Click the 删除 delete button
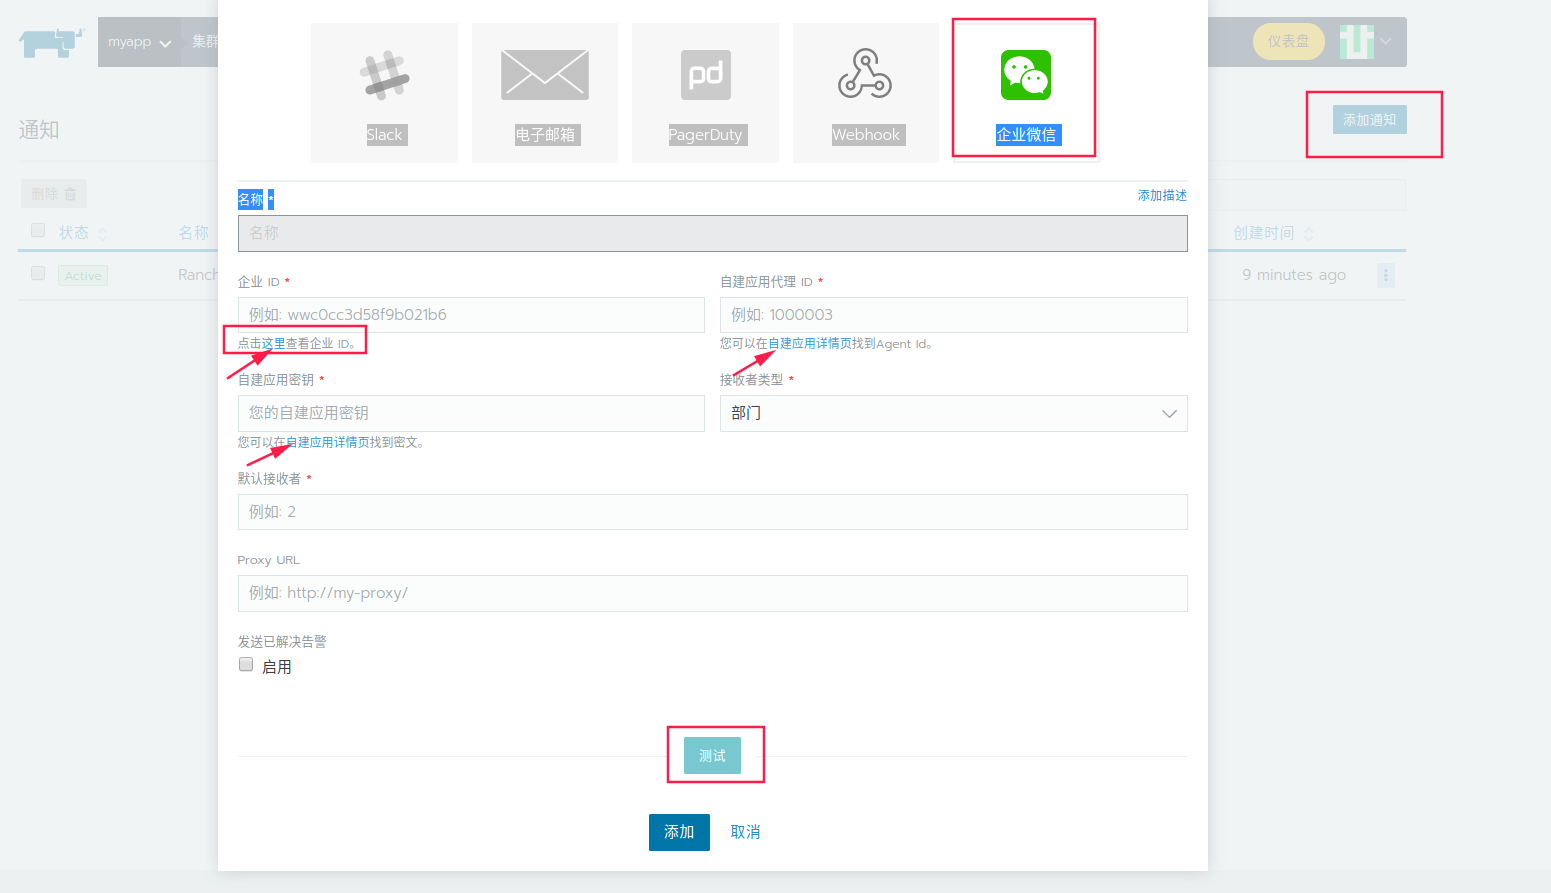 pyautogui.click(x=54, y=194)
